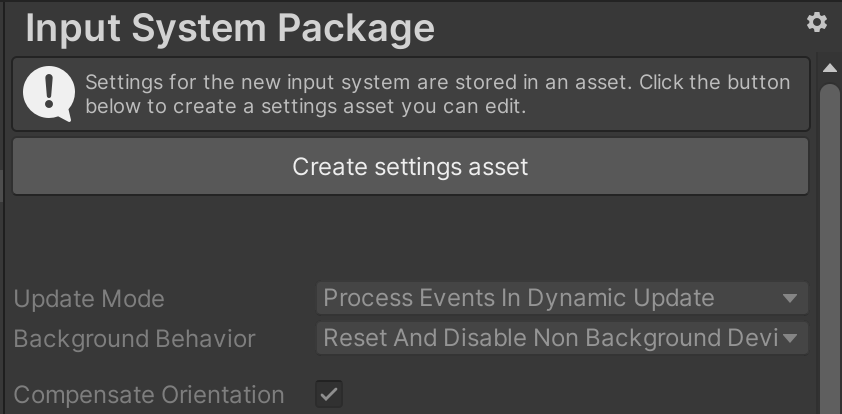Click the vertical scrollbar thumb

pyautogui.click(x=829, y=250)
